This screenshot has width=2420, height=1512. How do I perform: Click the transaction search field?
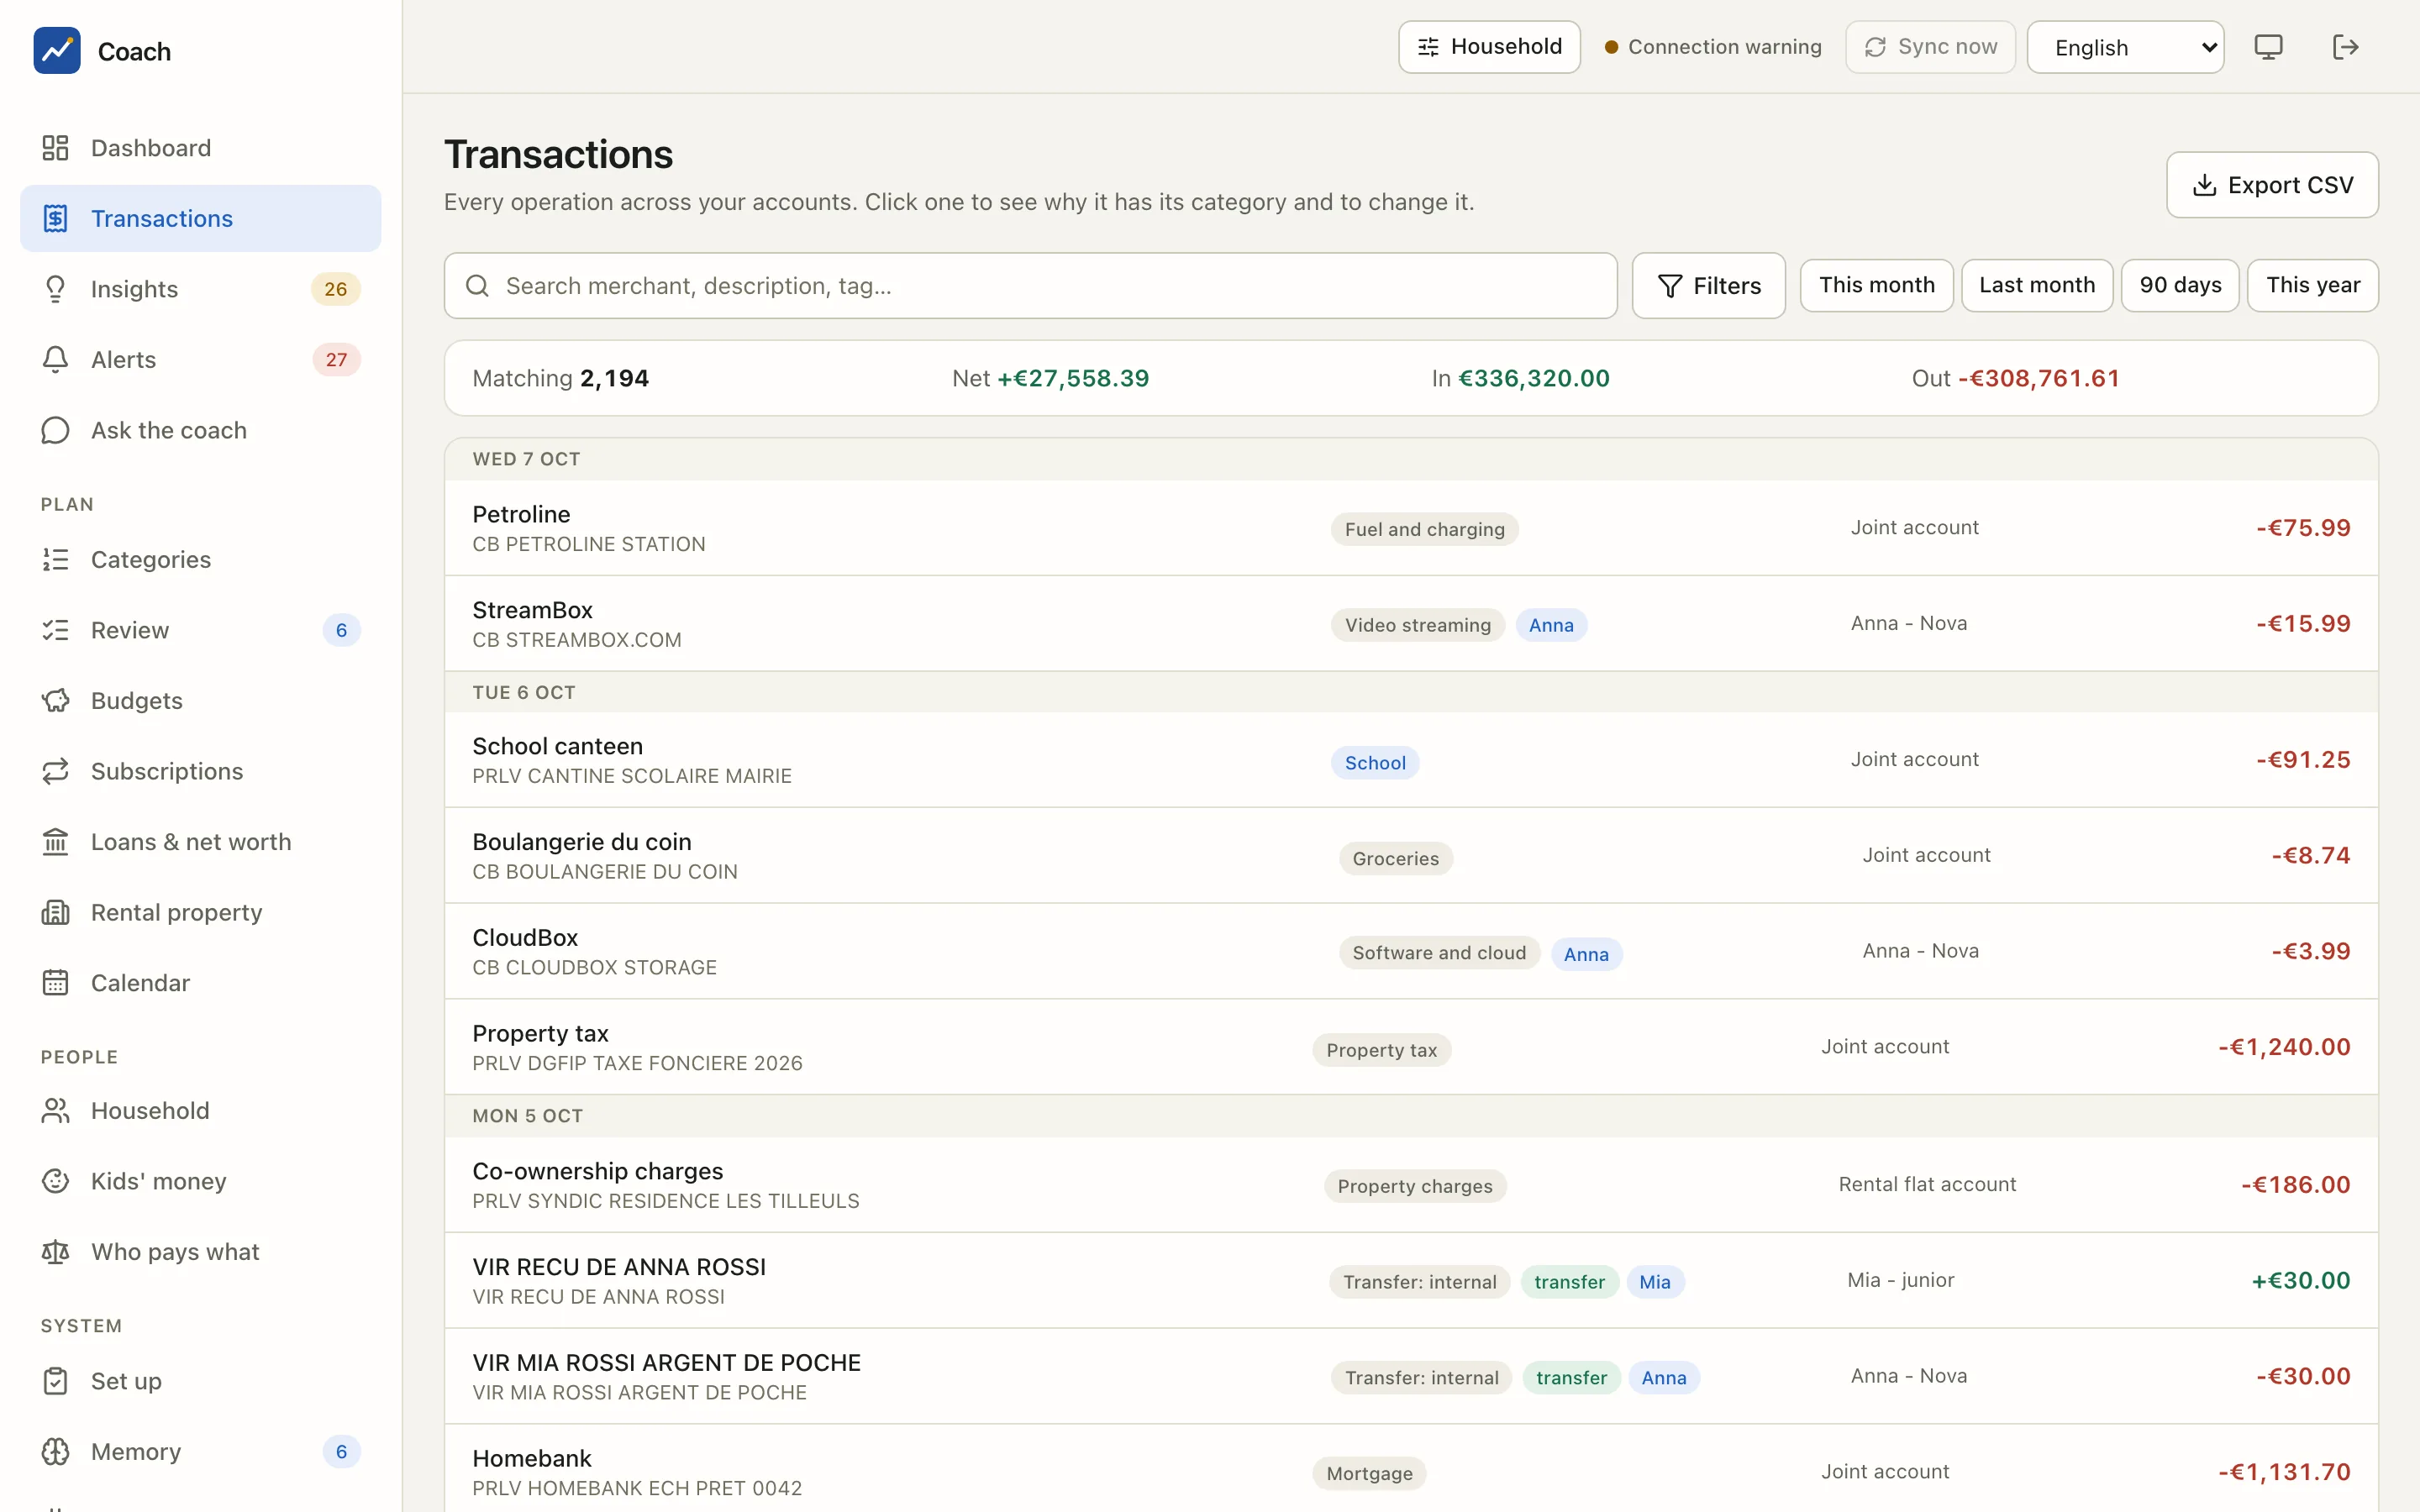pos(1030,286)
